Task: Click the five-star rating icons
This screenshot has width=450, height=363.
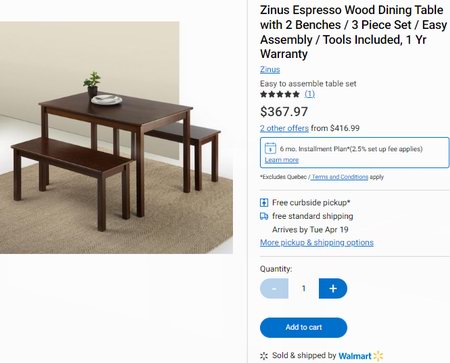Action: (280, 94)
